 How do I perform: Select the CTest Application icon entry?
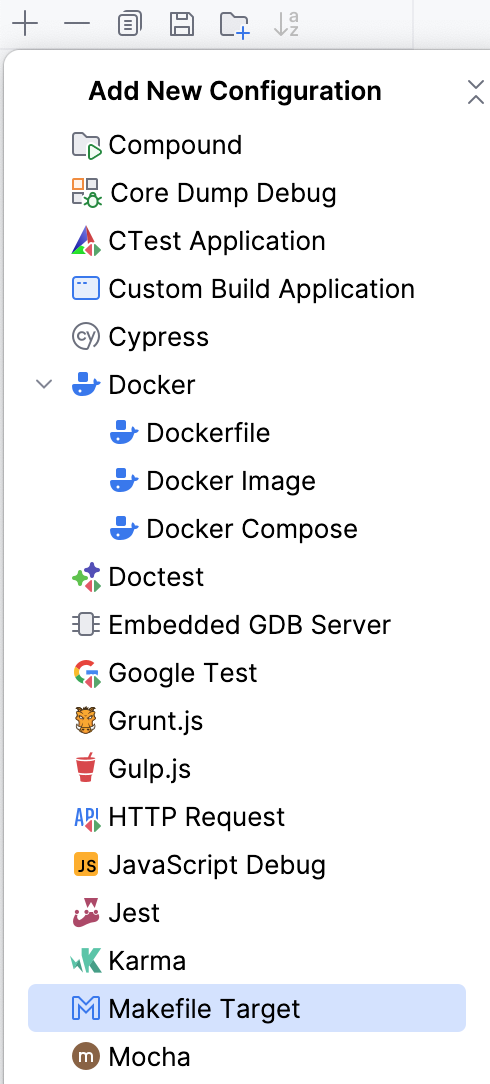coord(86,241)
